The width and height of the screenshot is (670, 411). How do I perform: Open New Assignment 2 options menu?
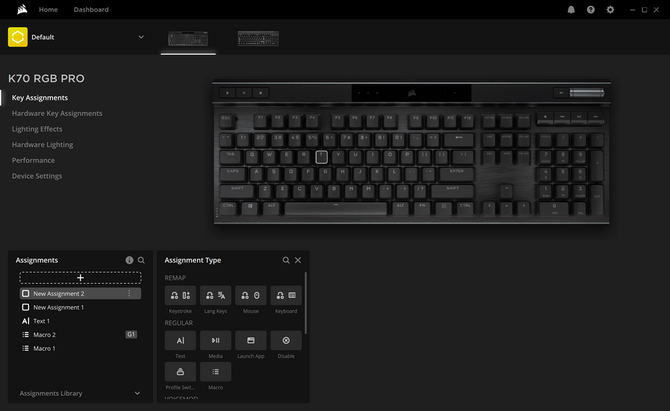(x=129, y=294)
